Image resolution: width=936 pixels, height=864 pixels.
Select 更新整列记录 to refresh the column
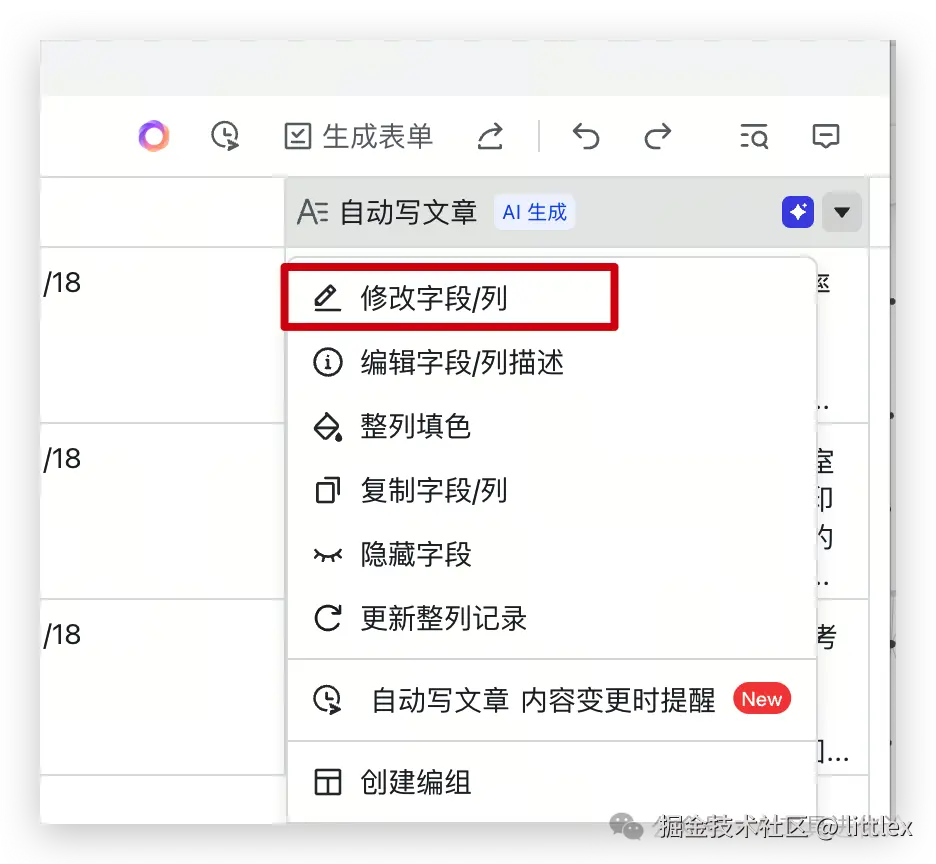point(443,619)
